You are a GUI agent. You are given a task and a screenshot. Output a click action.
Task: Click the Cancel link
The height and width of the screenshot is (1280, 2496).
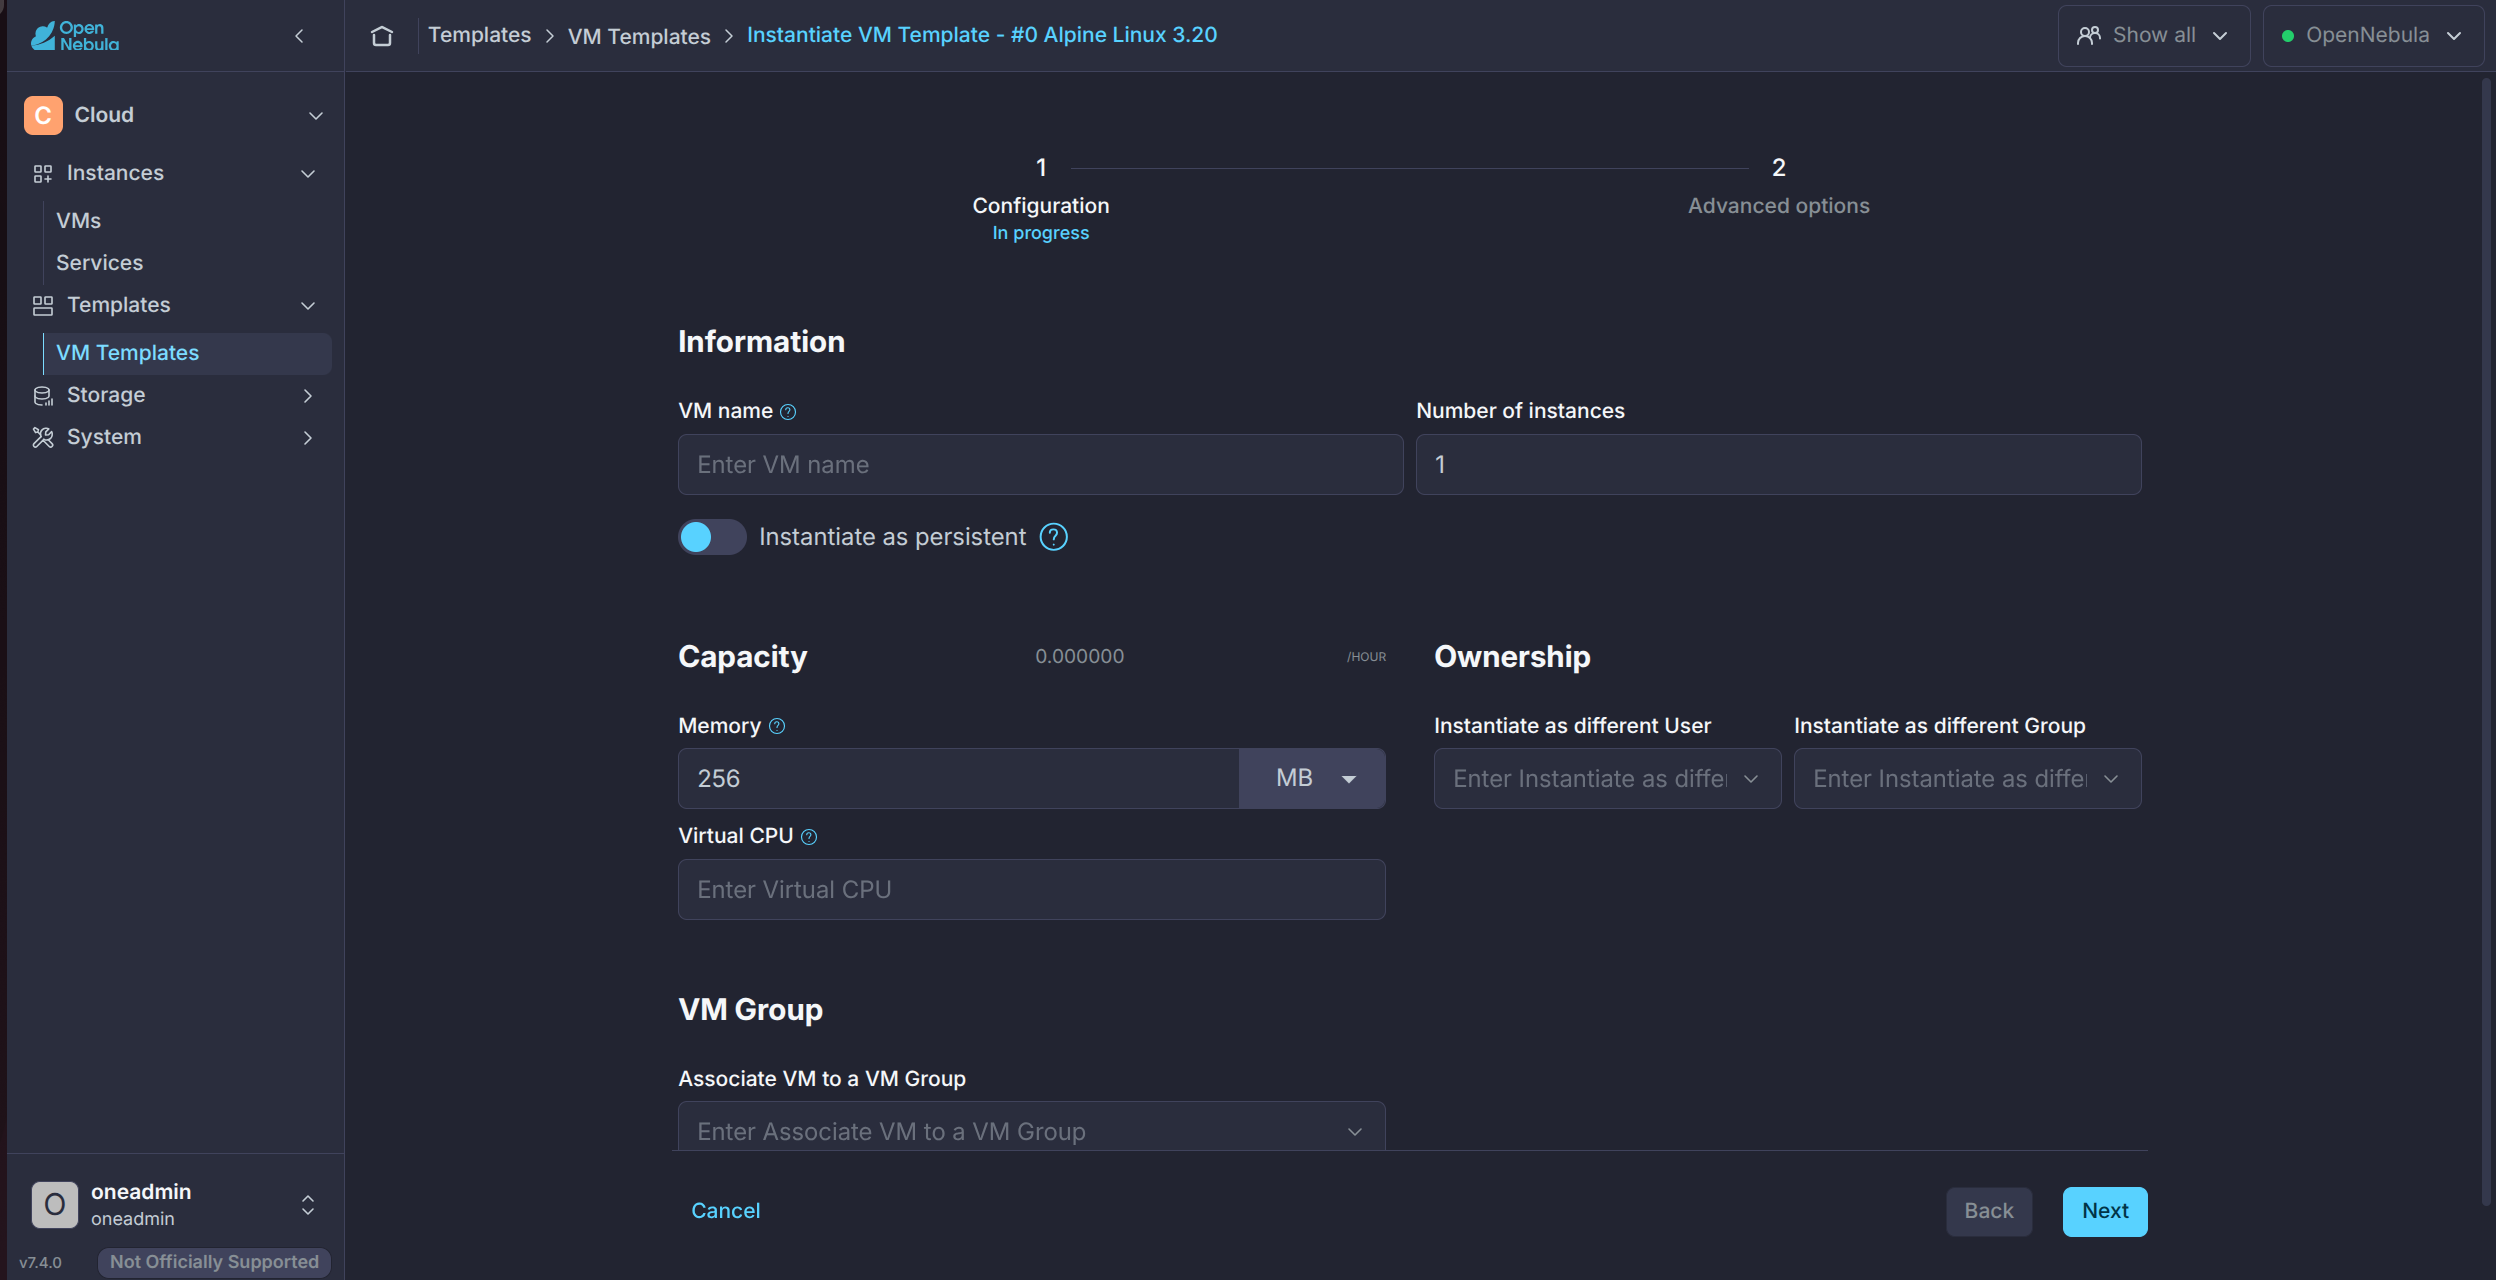click(725, 1211)
